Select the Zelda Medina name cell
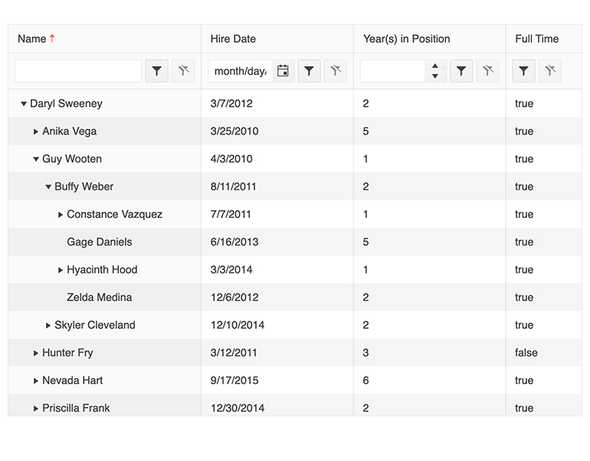The height and width of the screenshot is (461, 590). [104, 297]
